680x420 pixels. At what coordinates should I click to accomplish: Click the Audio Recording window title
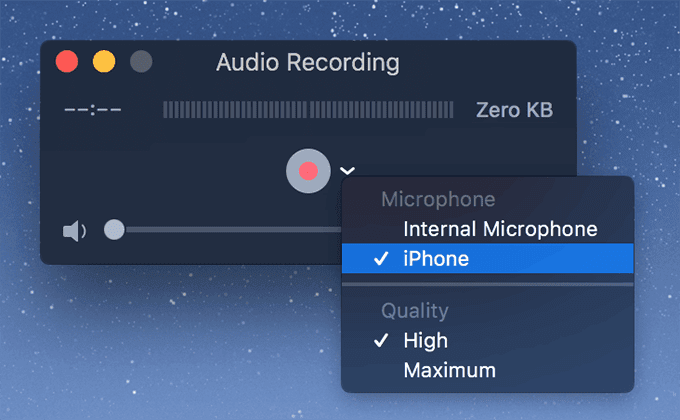click(x=308, y=62)
